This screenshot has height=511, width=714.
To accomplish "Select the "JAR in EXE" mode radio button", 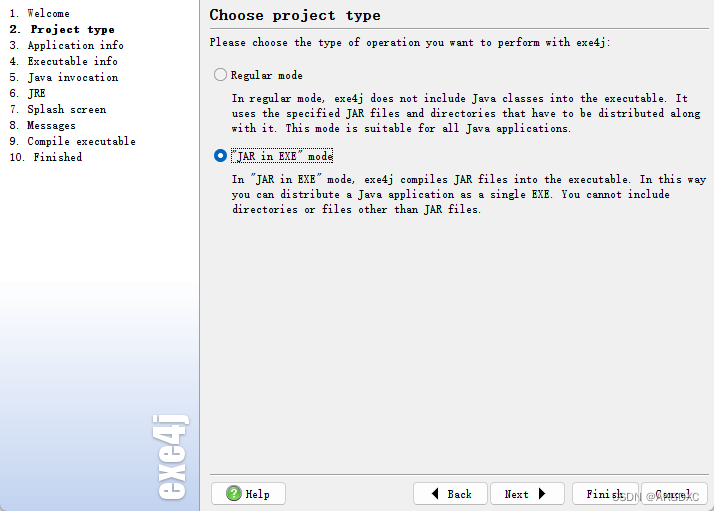I will (x=220, y=156).
